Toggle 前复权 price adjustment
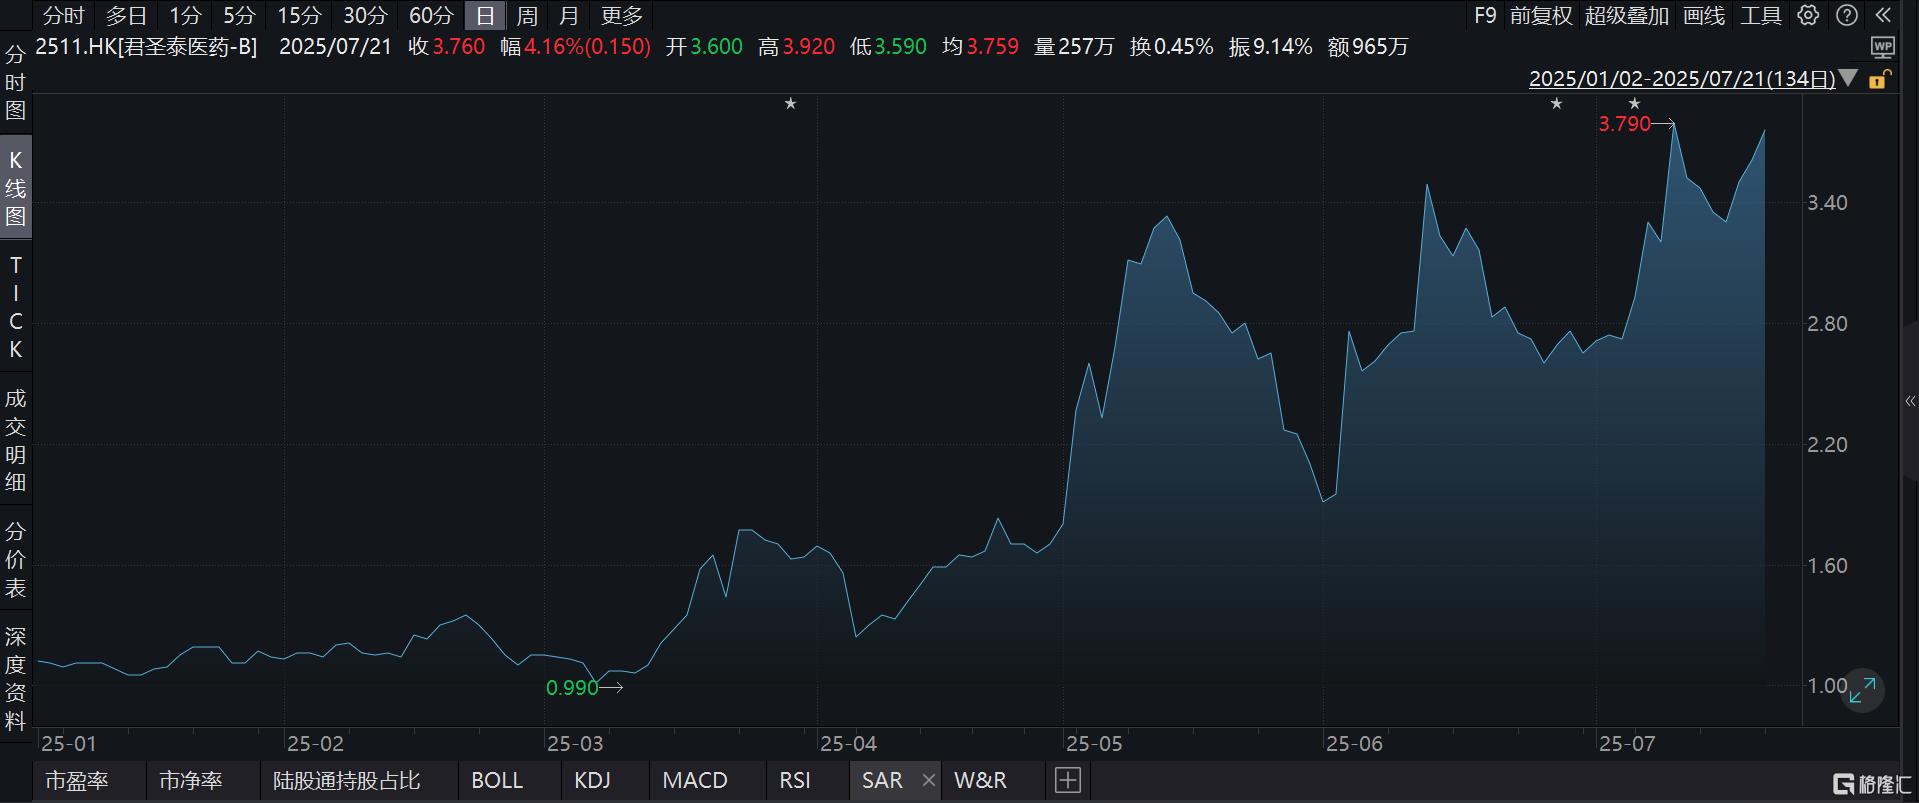 click(x=1541, y=16)
